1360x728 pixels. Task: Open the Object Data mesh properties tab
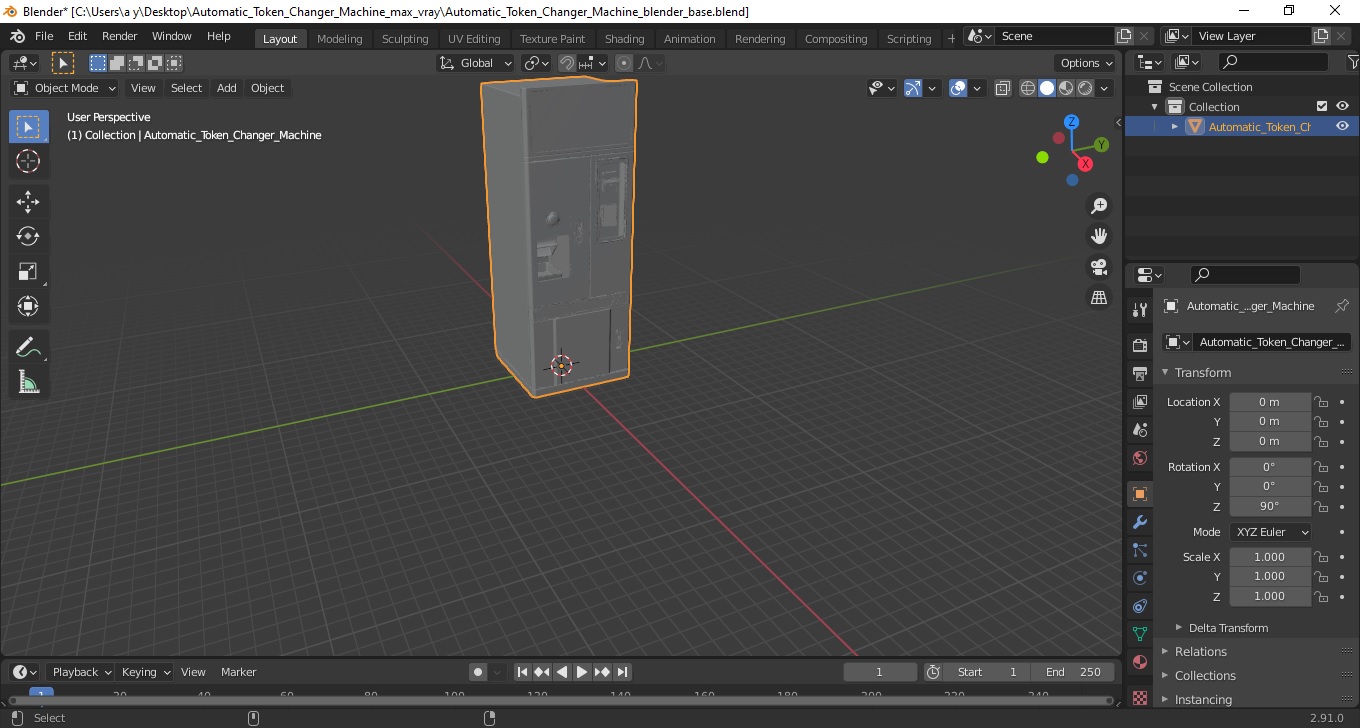click(1139, 634)
